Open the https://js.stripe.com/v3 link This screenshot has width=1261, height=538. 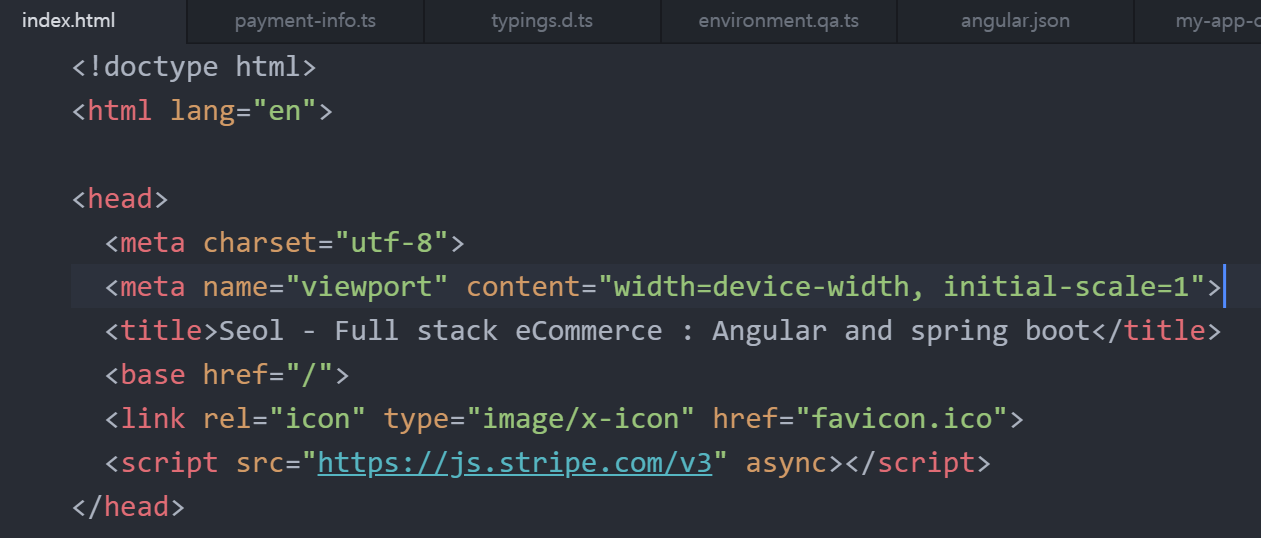tap(515, 463)
